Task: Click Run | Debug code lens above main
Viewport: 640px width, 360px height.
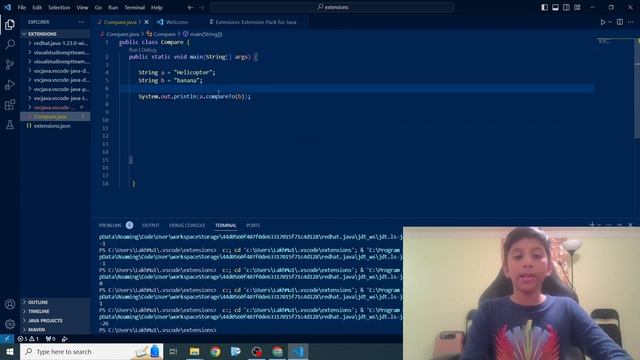Action: point(142,50)
